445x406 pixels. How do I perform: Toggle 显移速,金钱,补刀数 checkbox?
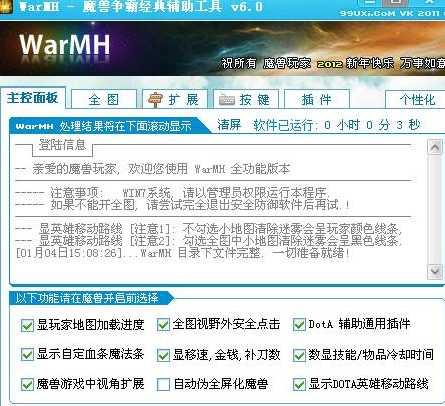click(x=163, y=355)
